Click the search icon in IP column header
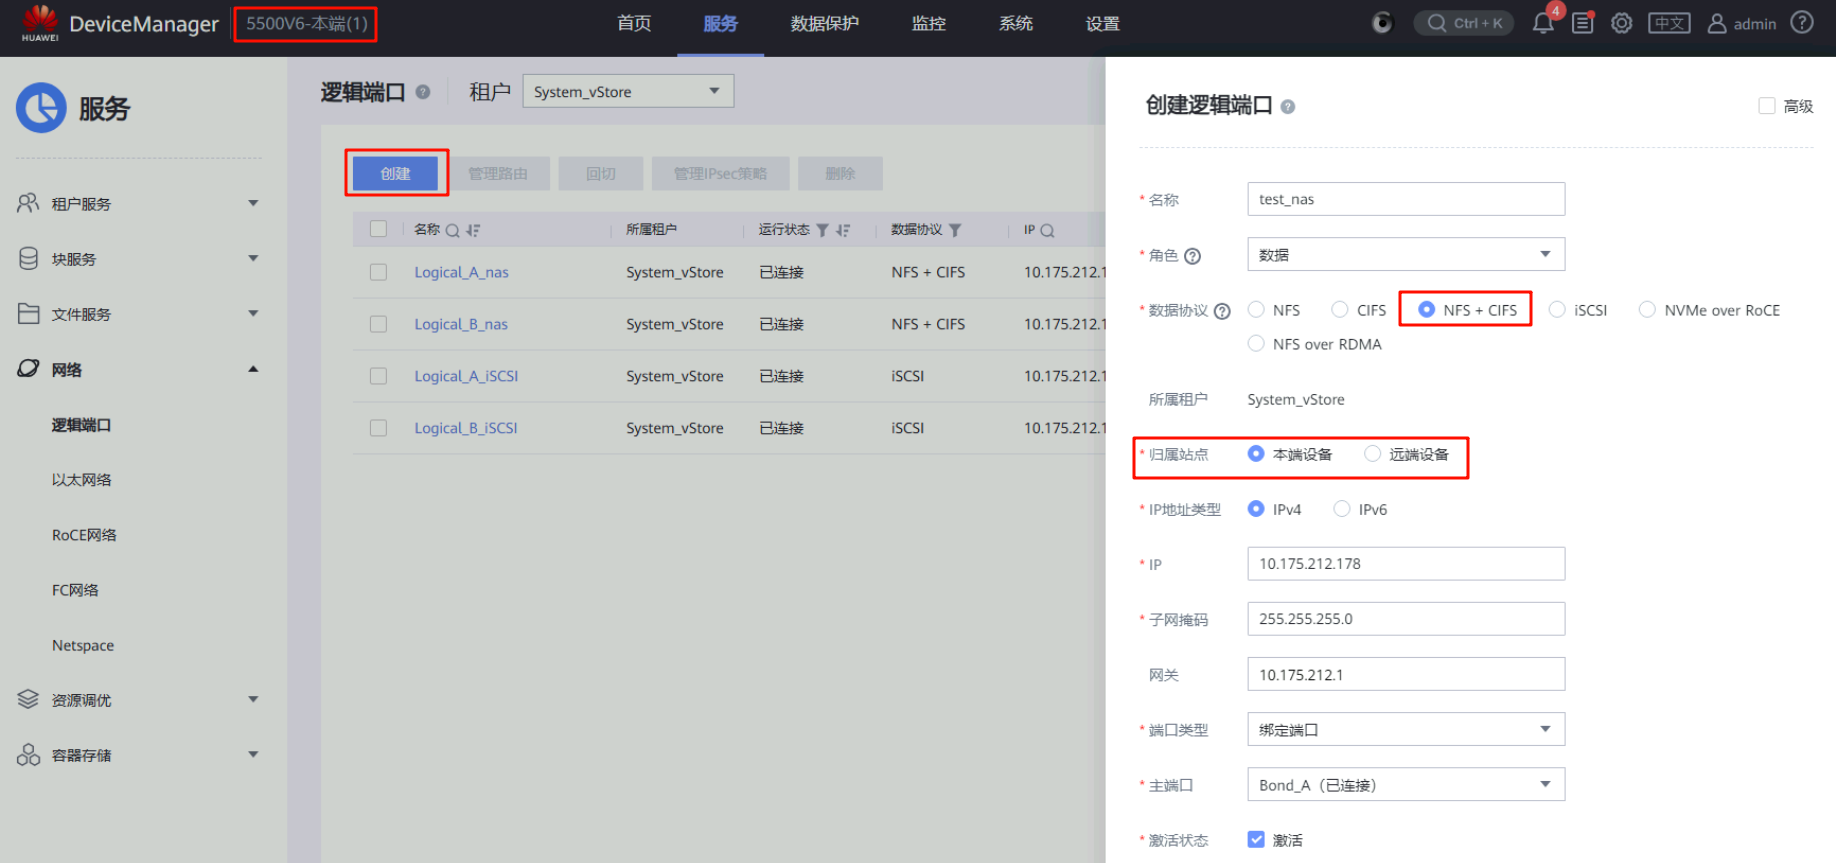 point(1047,230)
